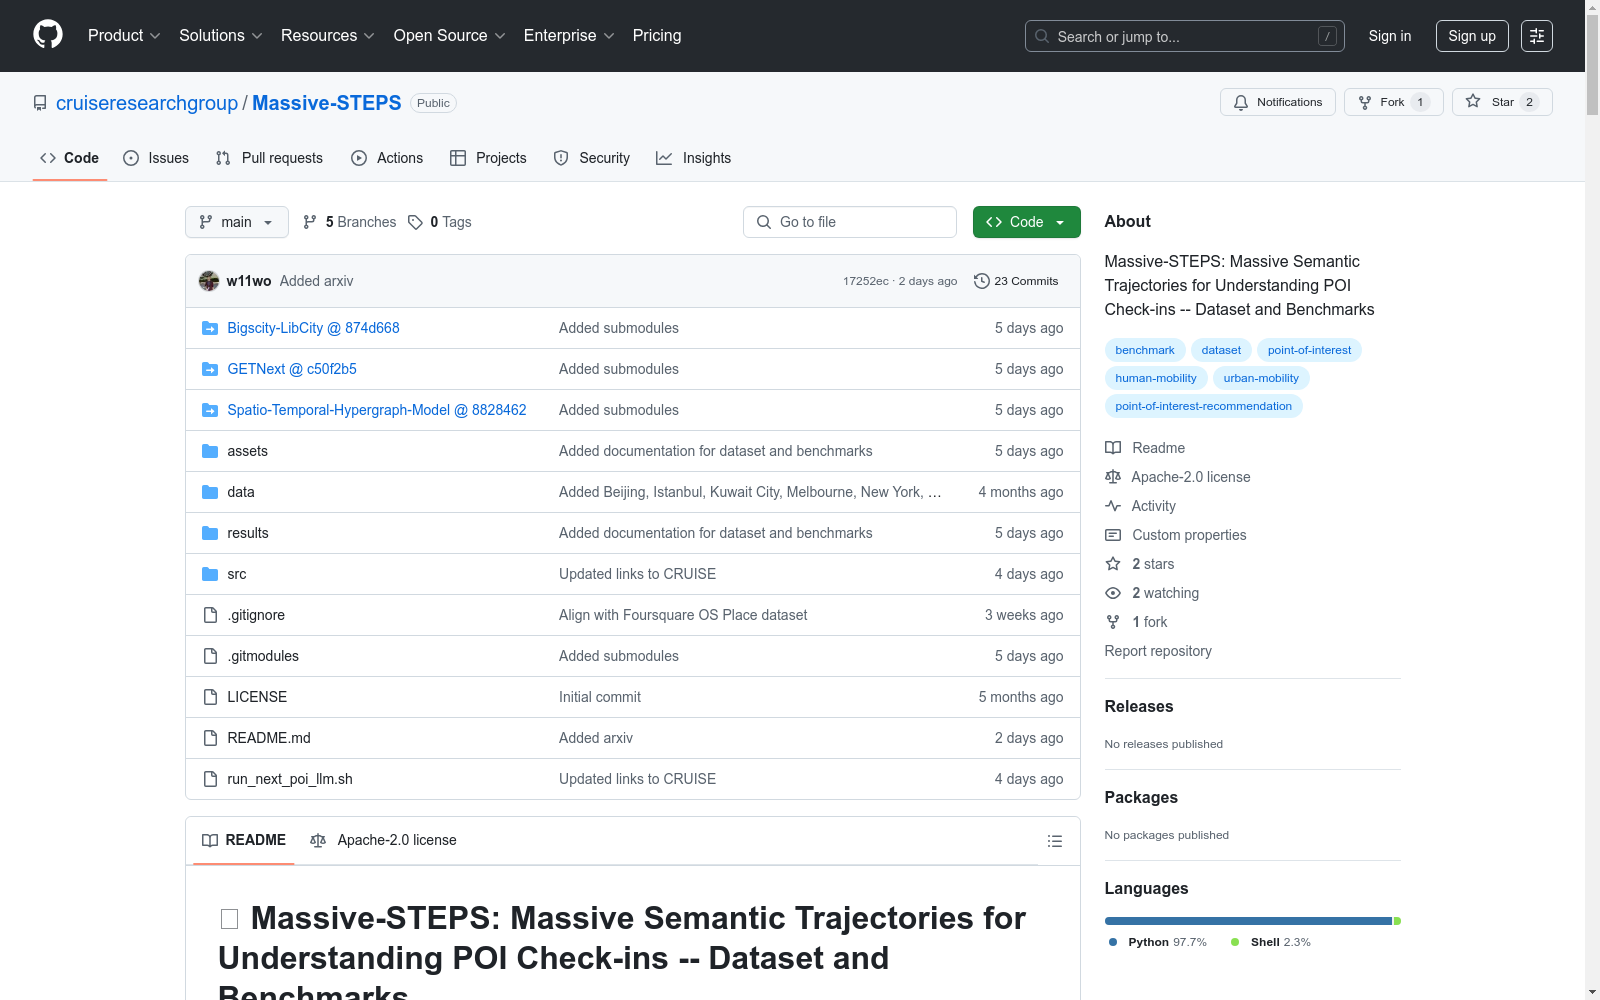The height and width of the screenshot is (1000, 1600).
Task: Open the main branch selector dropdown
Action: pos(237,222)
